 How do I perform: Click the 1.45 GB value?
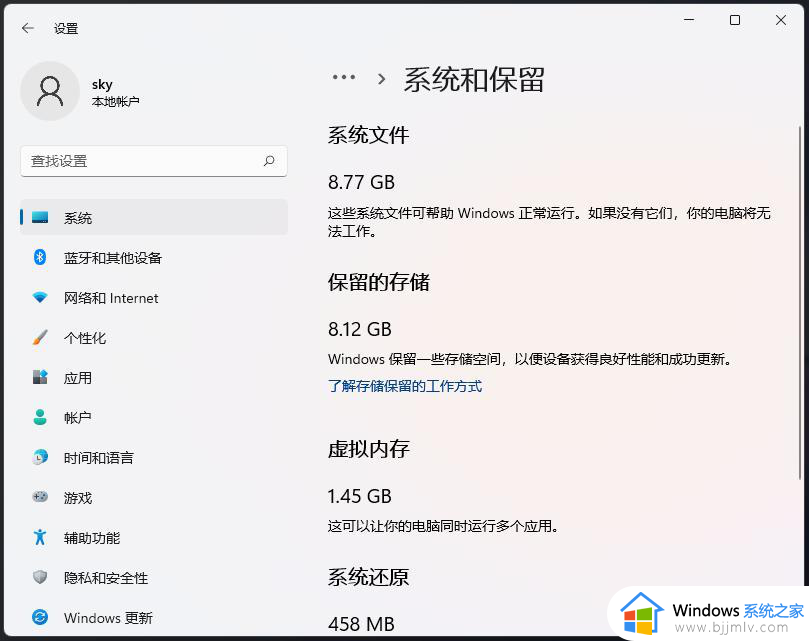360,496
